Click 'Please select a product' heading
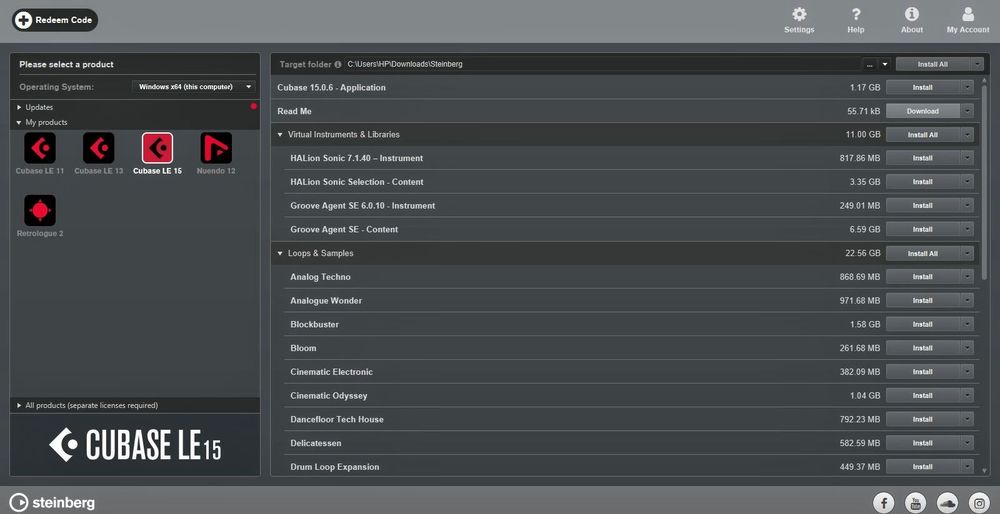 pos(66,64)
